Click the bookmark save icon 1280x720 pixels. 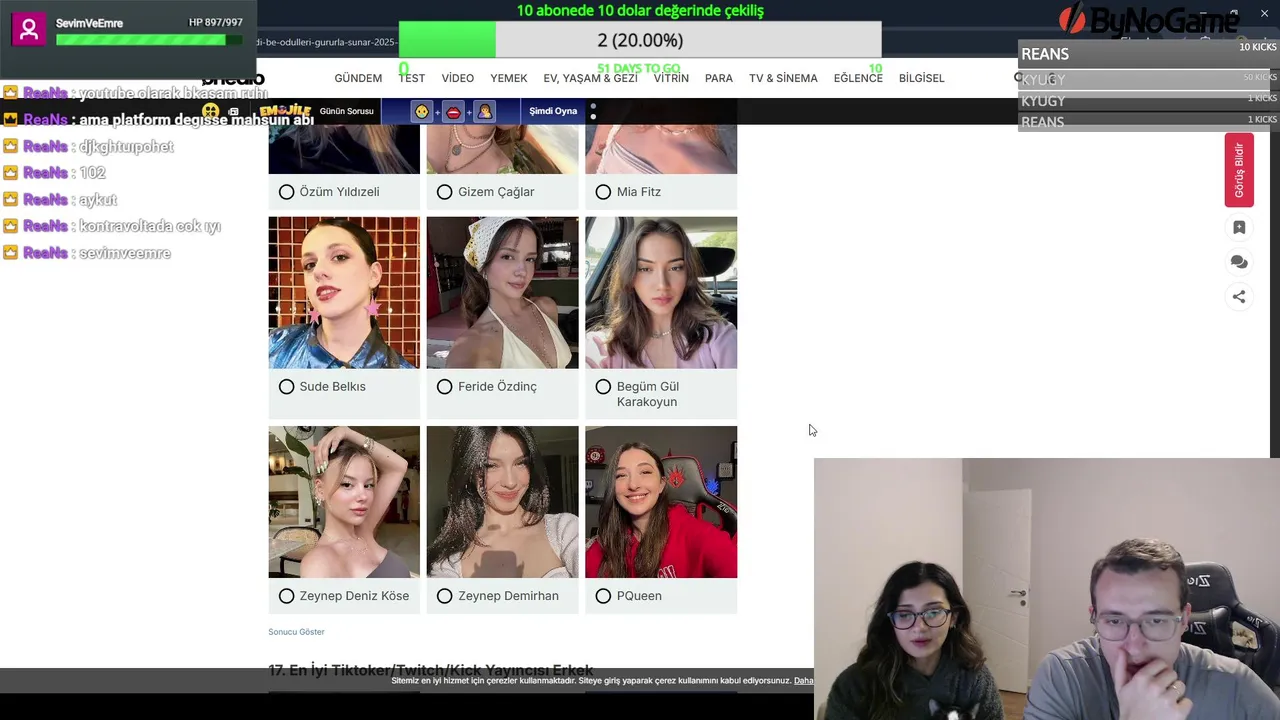coord(1239,228)
